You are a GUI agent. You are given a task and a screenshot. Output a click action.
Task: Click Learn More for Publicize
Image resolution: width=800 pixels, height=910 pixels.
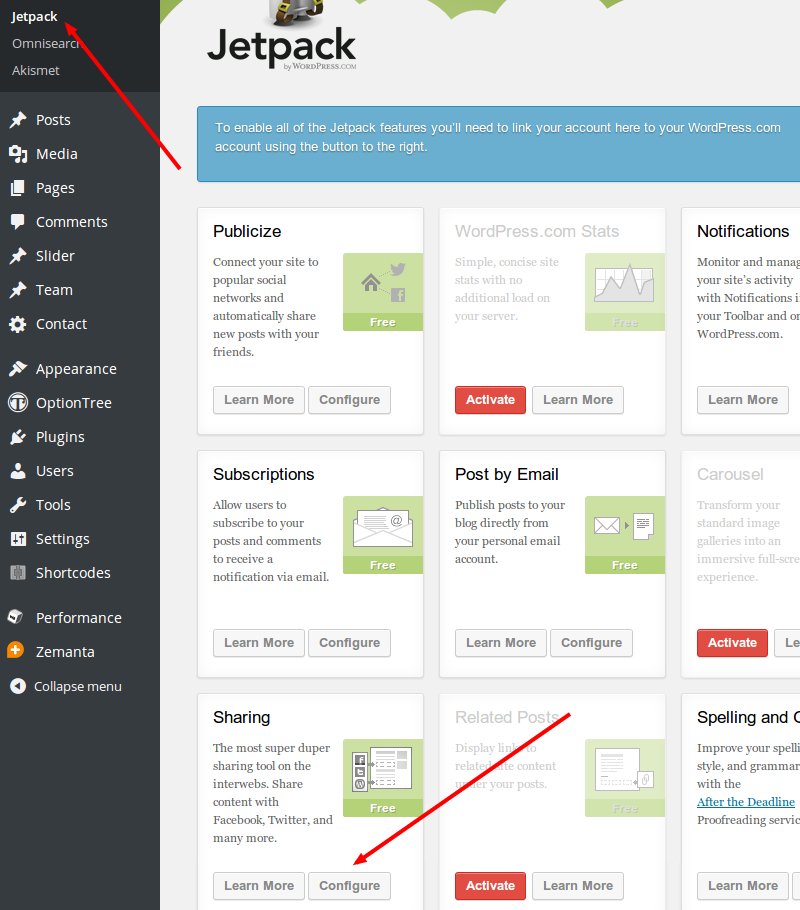pos(258,400)
